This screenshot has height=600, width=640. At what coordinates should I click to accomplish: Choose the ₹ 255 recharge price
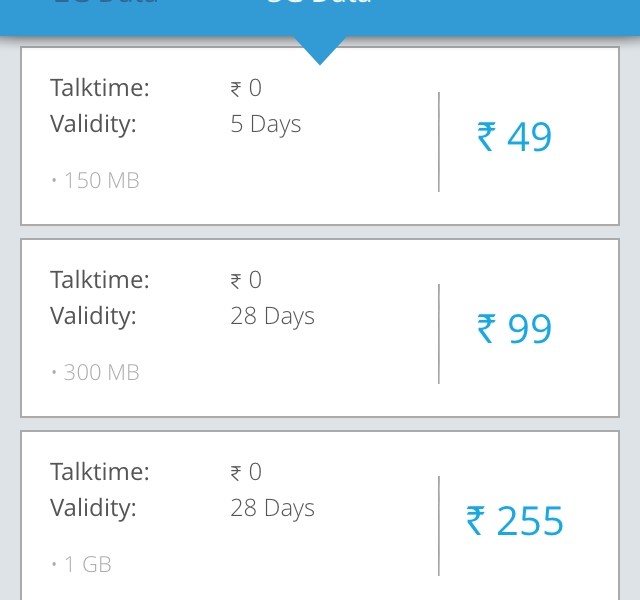click(x=515, y=521)
